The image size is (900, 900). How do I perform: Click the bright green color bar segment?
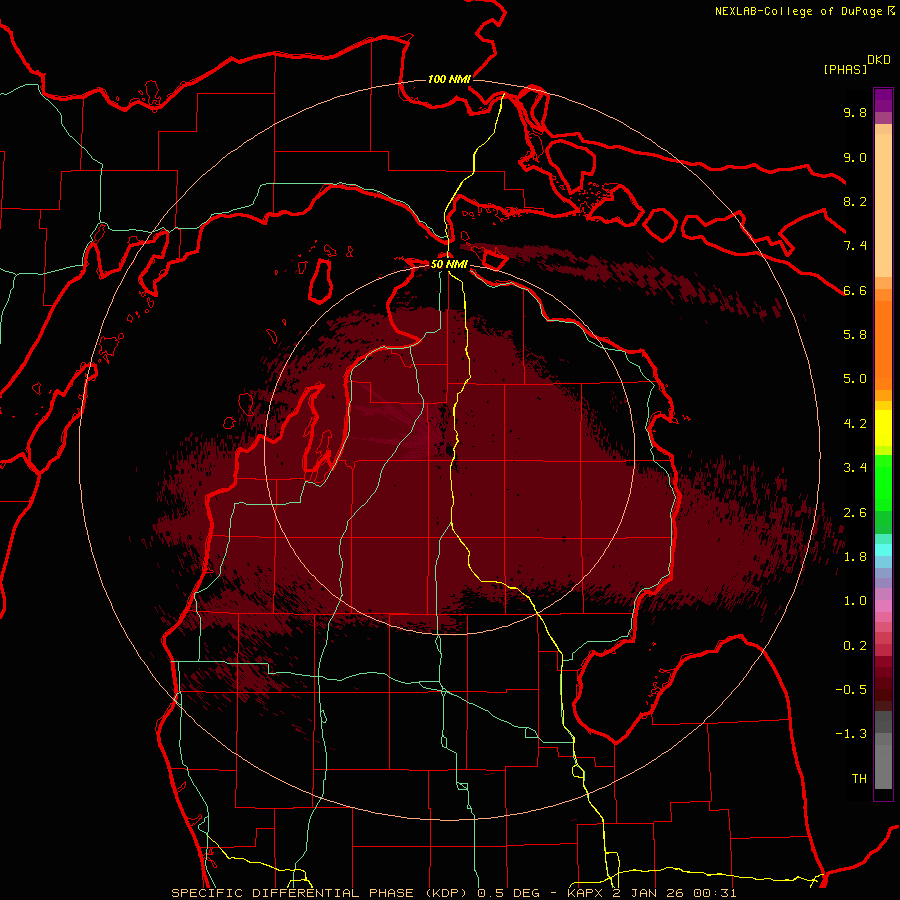883,482
